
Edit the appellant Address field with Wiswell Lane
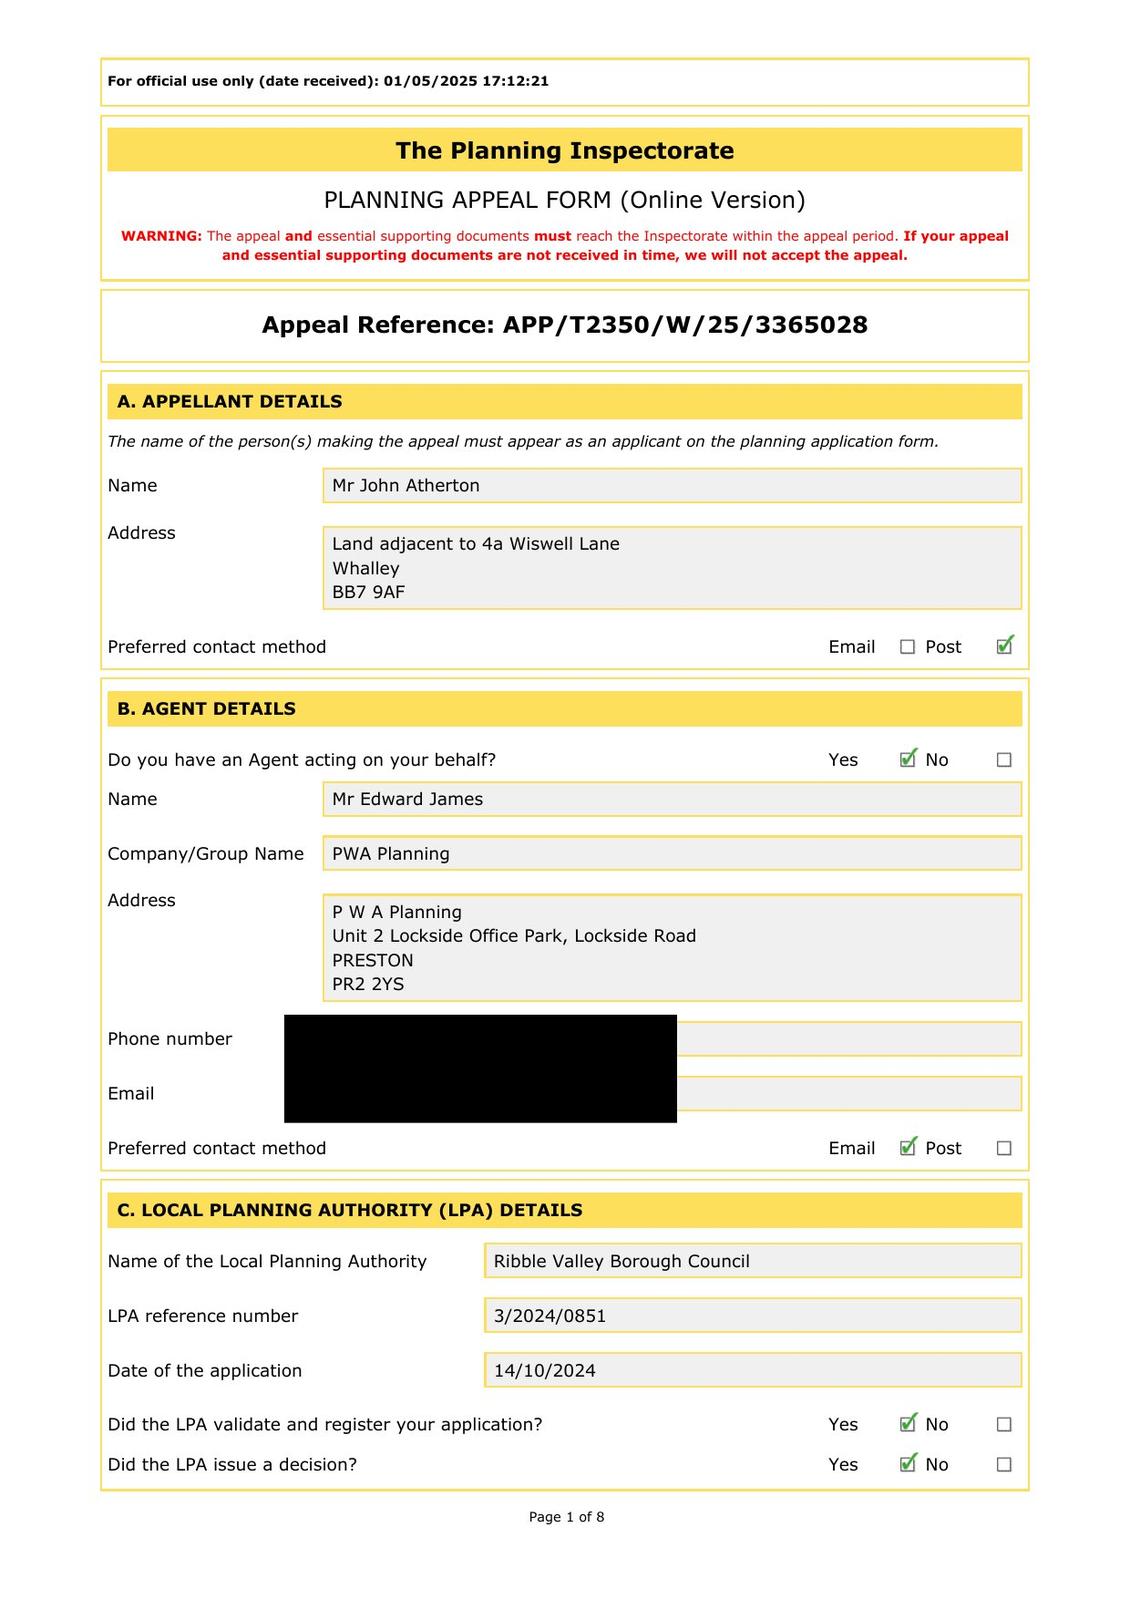(x=671, y=568)
